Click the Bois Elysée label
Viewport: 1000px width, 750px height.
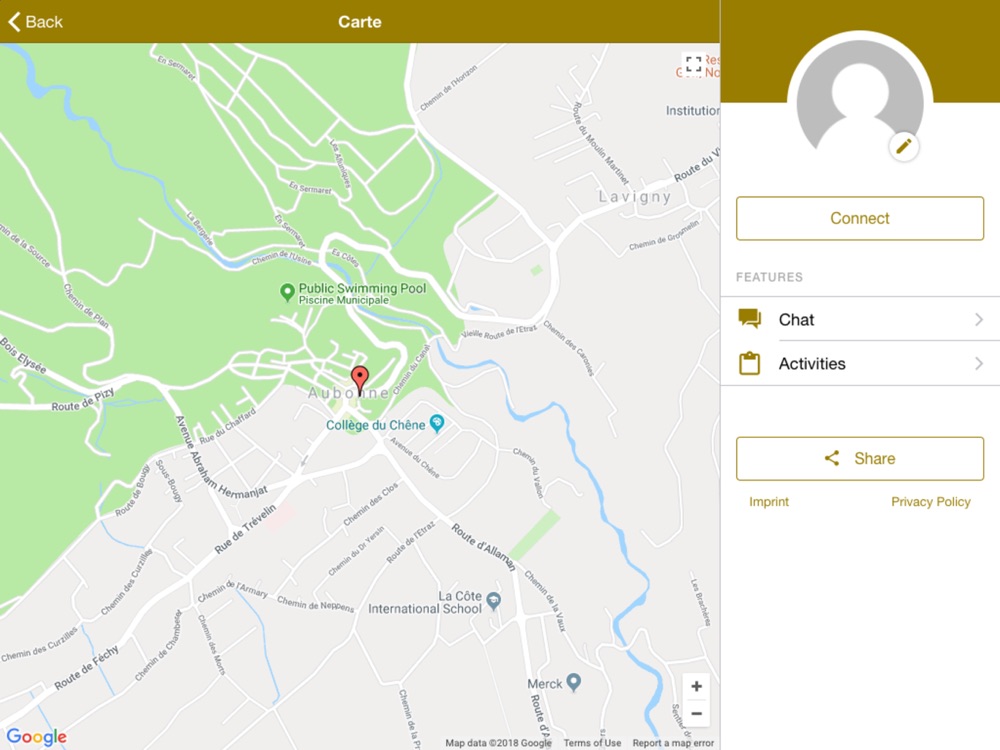(22, 355)
